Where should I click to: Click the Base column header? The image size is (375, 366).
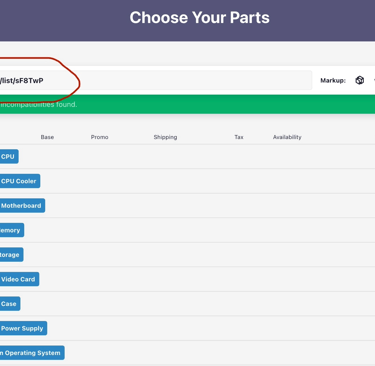(x=47, y=137)
